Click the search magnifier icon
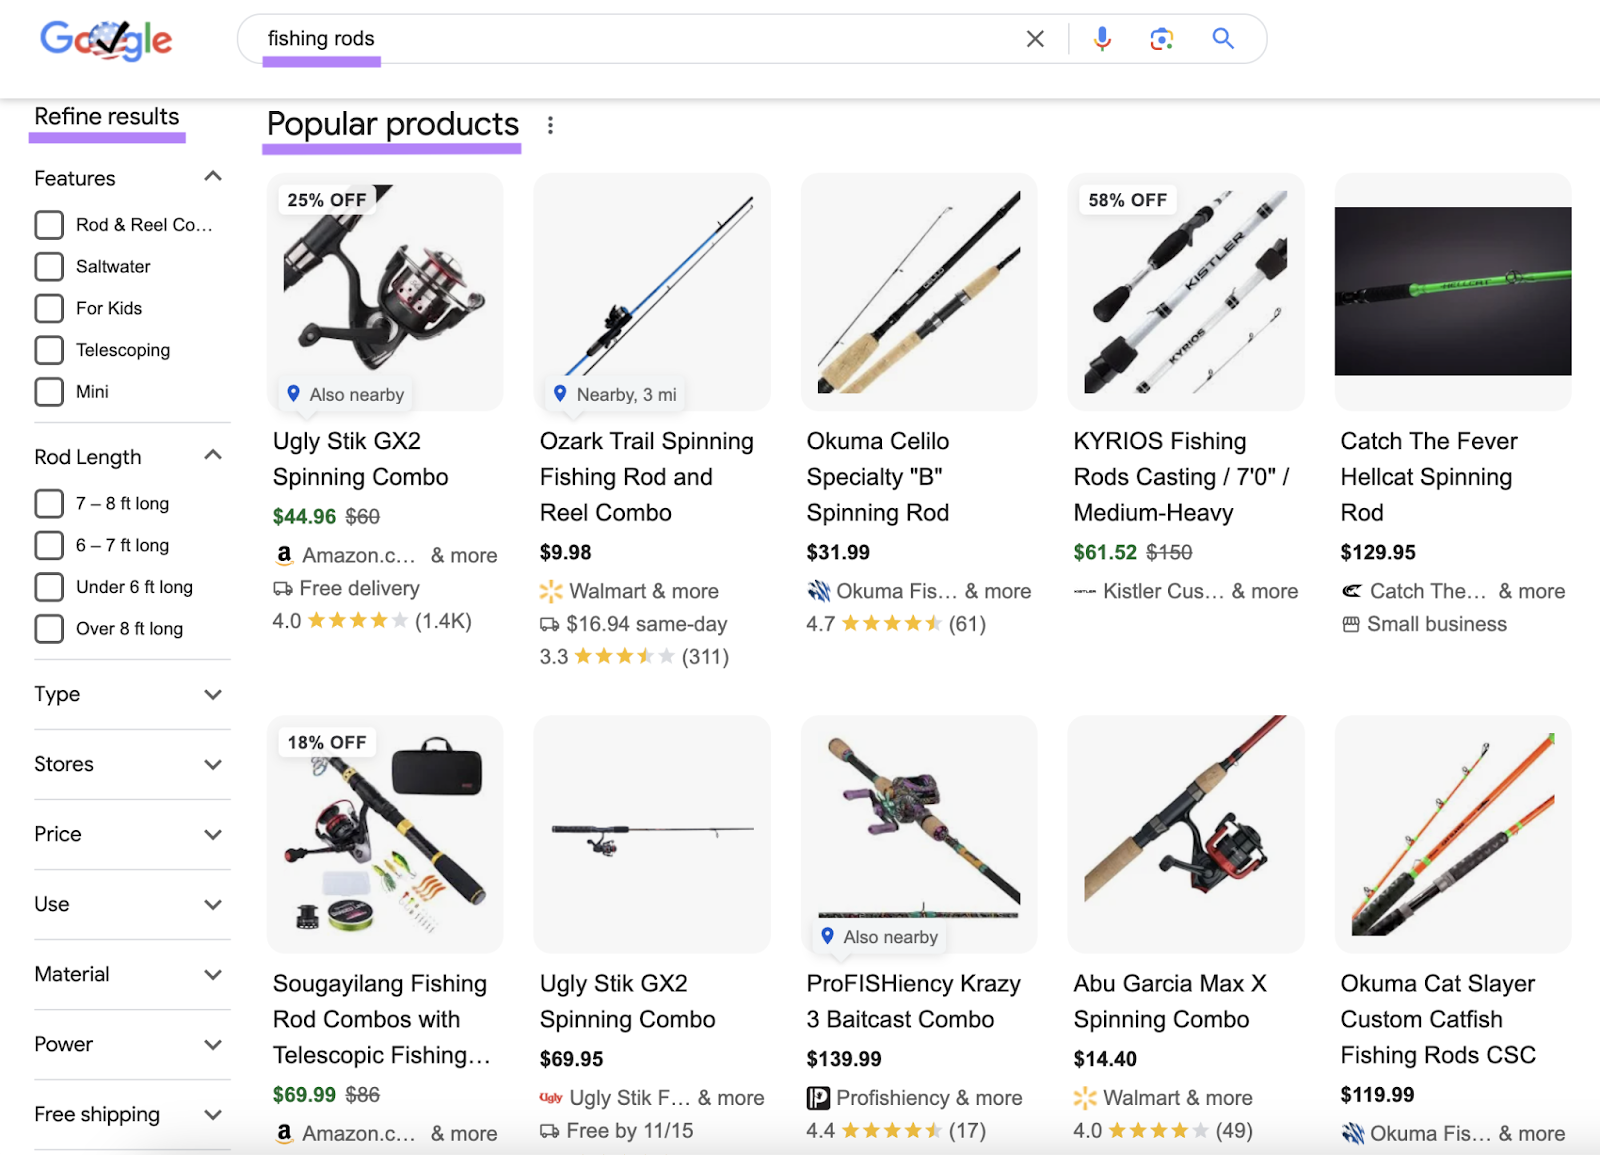 point(1222,38)
